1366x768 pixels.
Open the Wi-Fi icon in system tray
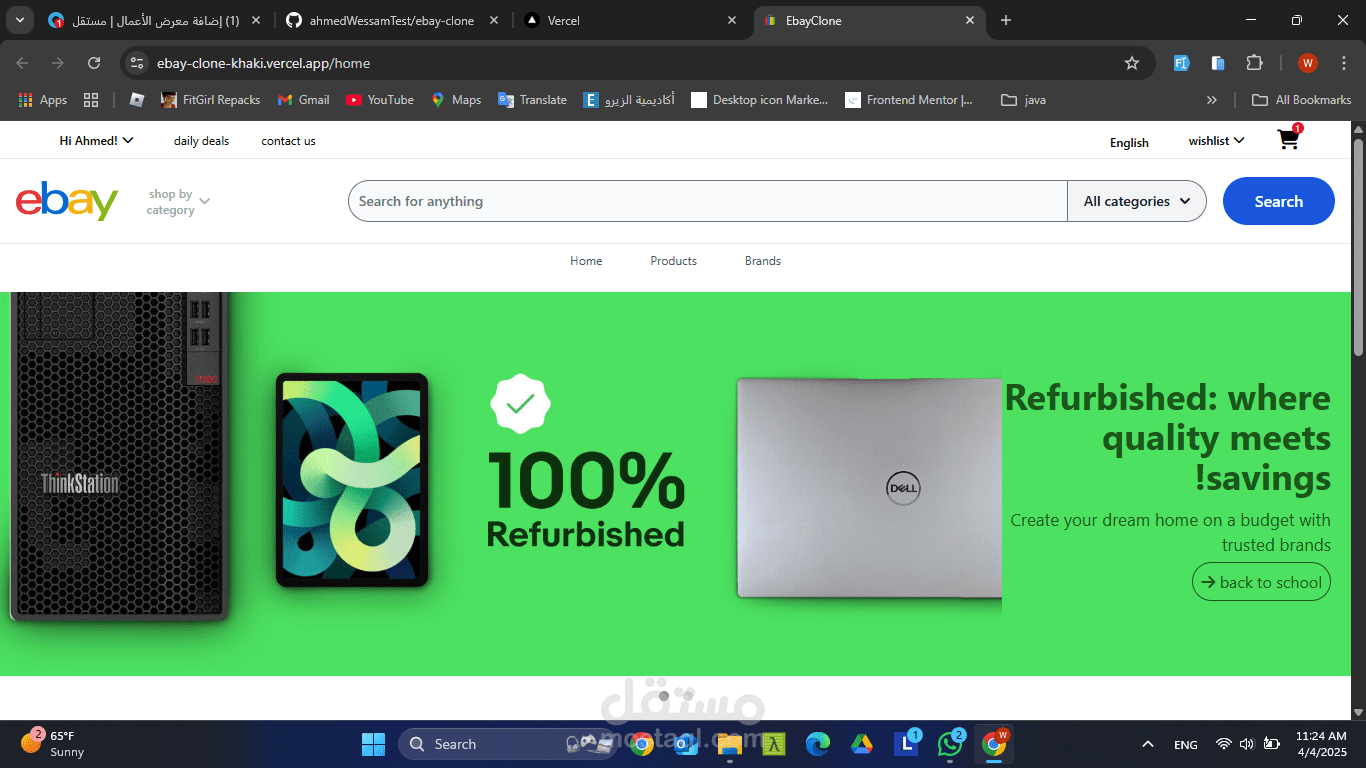pyautogui.click(x=1223, y=744)
